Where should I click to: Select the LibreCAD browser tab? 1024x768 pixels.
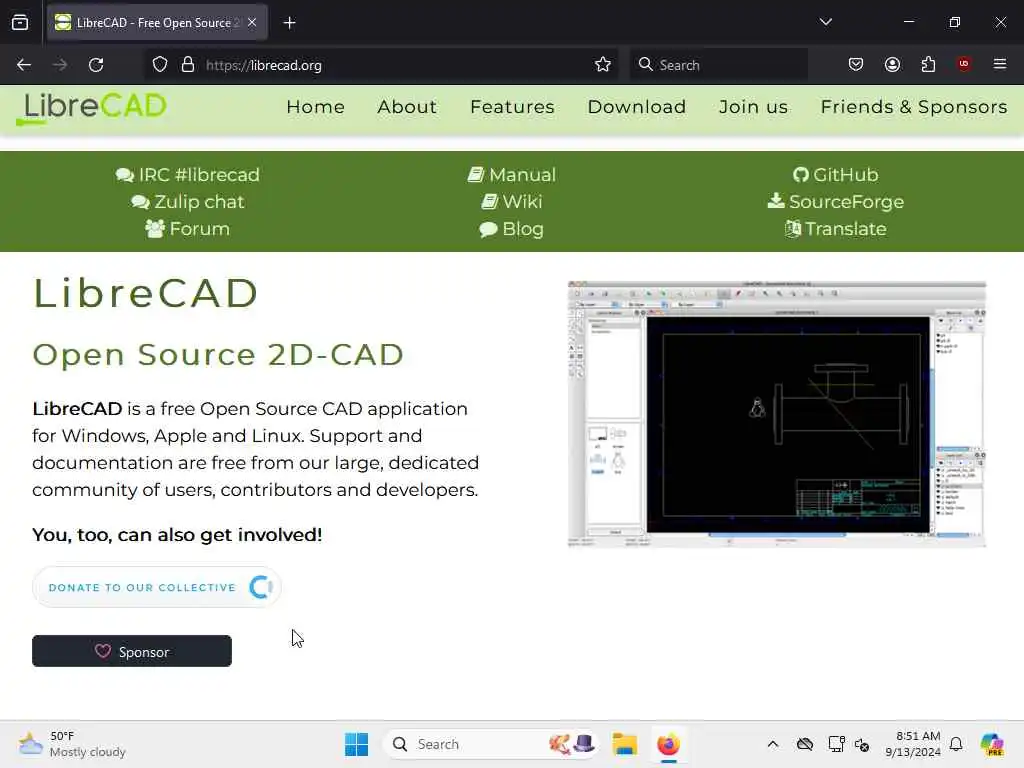[x=157, y=23]
